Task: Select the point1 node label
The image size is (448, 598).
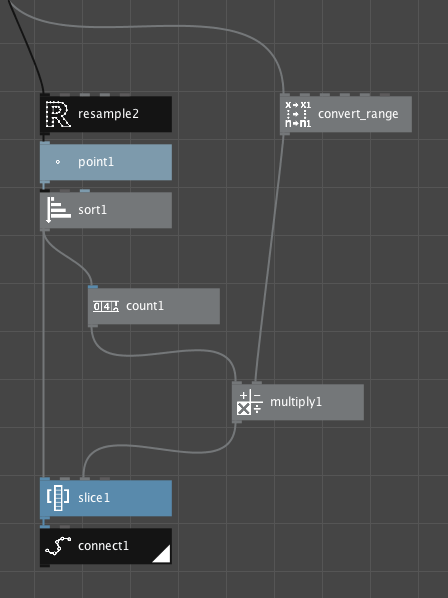Action: click(96, 162)
